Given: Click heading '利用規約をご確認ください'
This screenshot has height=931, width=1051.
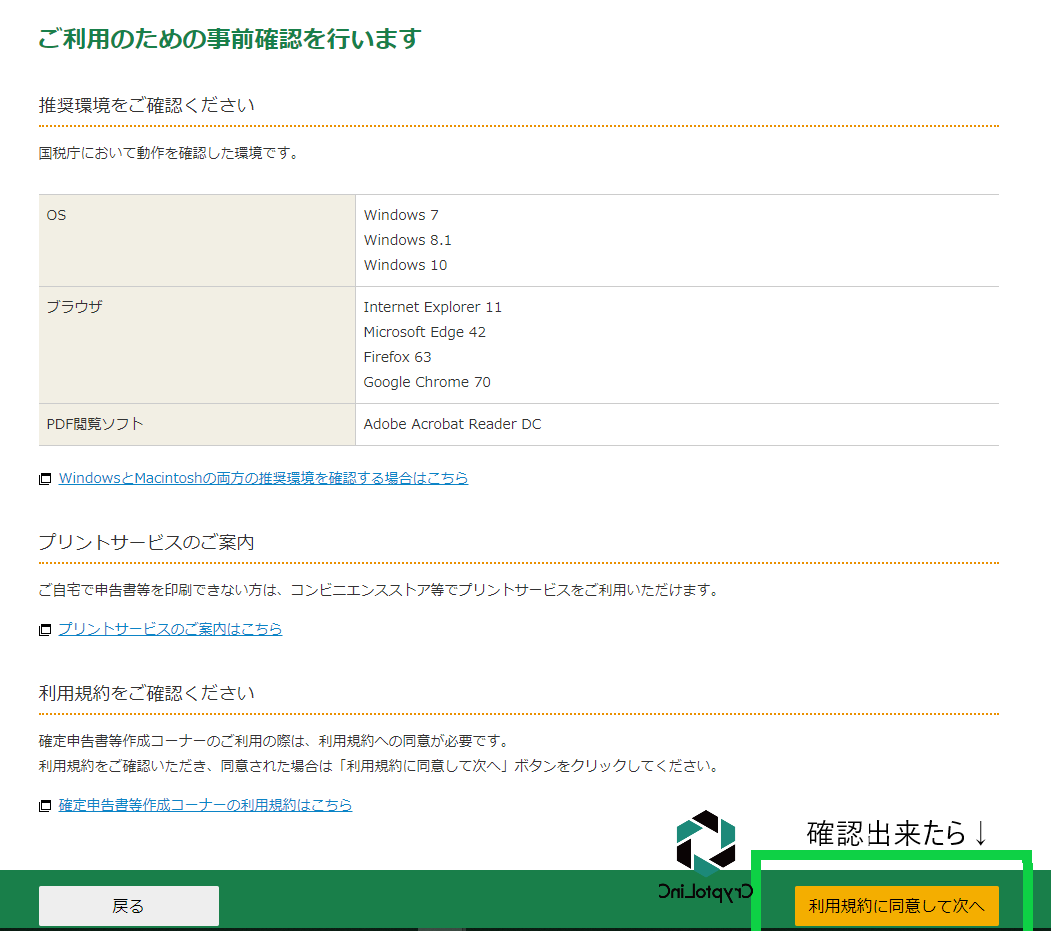Looking at the screenshot, I should [x=147, y=693].
